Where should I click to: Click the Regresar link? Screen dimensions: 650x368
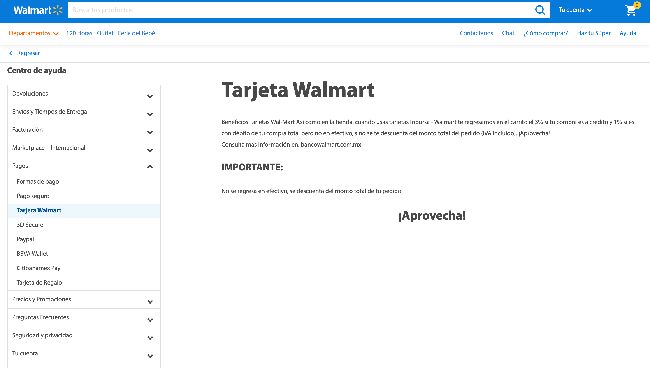[29, 53]
